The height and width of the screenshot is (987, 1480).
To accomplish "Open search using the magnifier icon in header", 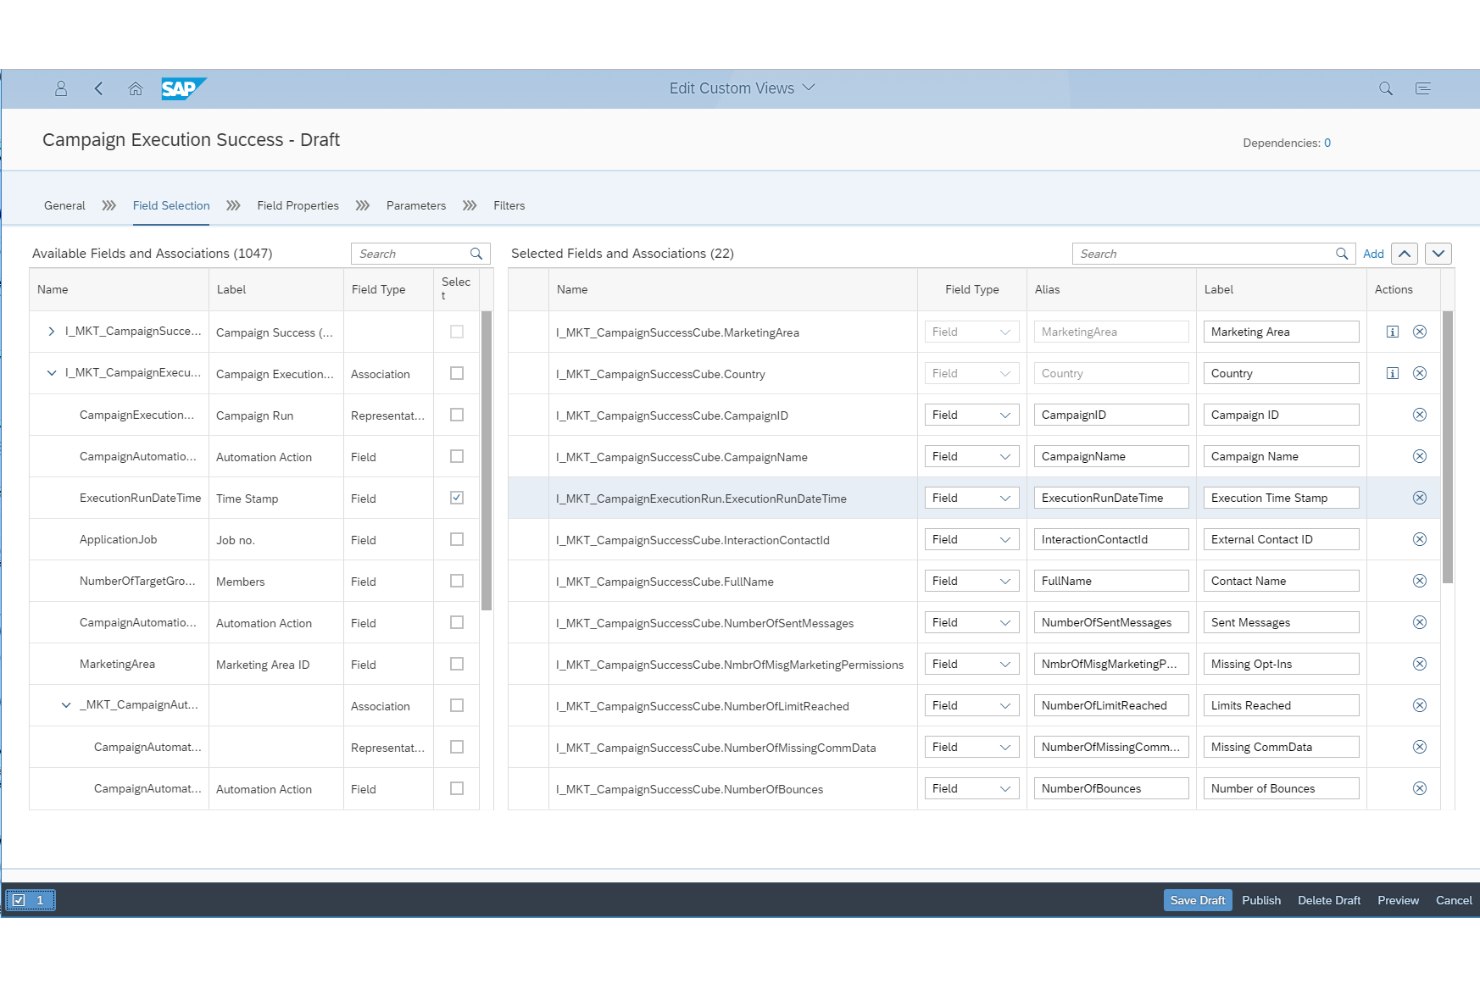I will 1385,88.
